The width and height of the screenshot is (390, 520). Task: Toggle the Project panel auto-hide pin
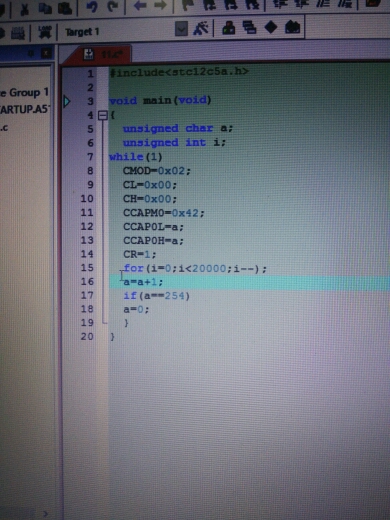coord(31,53)
